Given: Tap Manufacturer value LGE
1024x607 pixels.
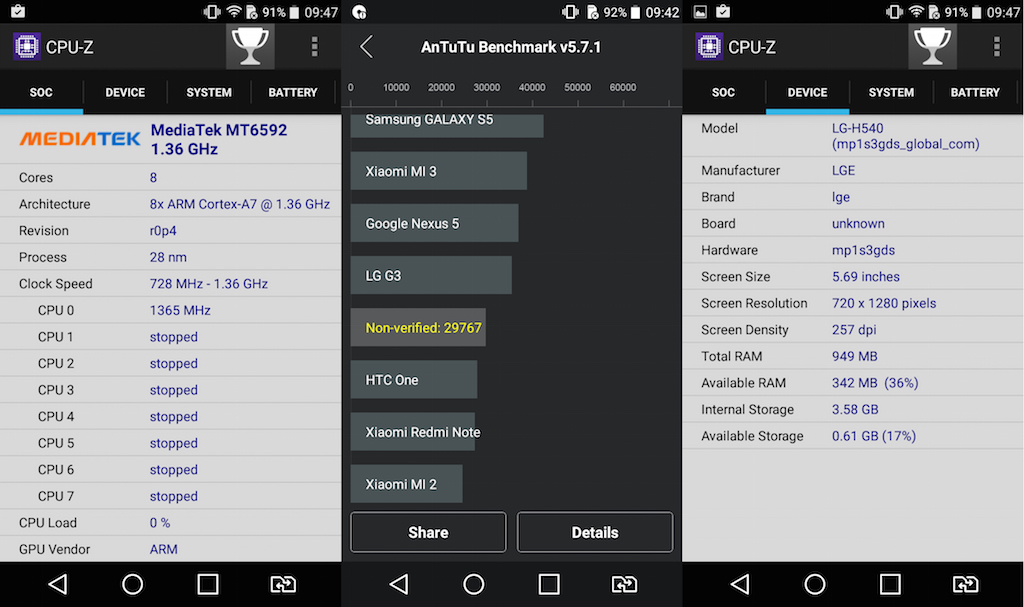Looking at the screenshot, I should 843,171.
